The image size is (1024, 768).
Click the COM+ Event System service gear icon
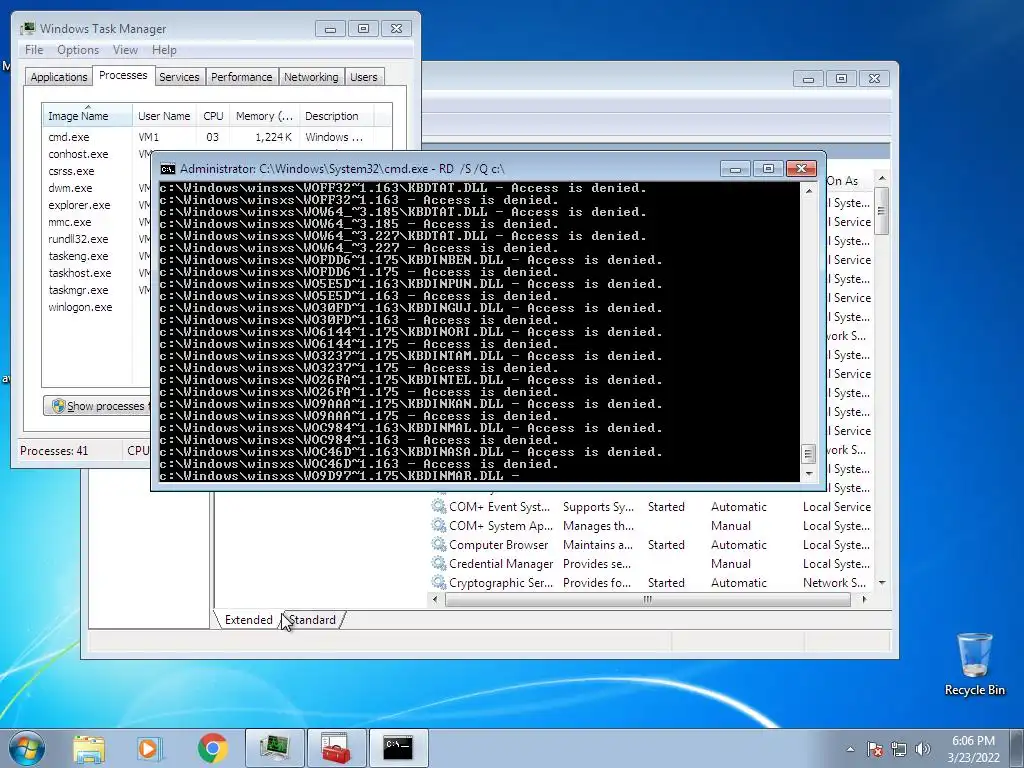[x=438, y=506]
